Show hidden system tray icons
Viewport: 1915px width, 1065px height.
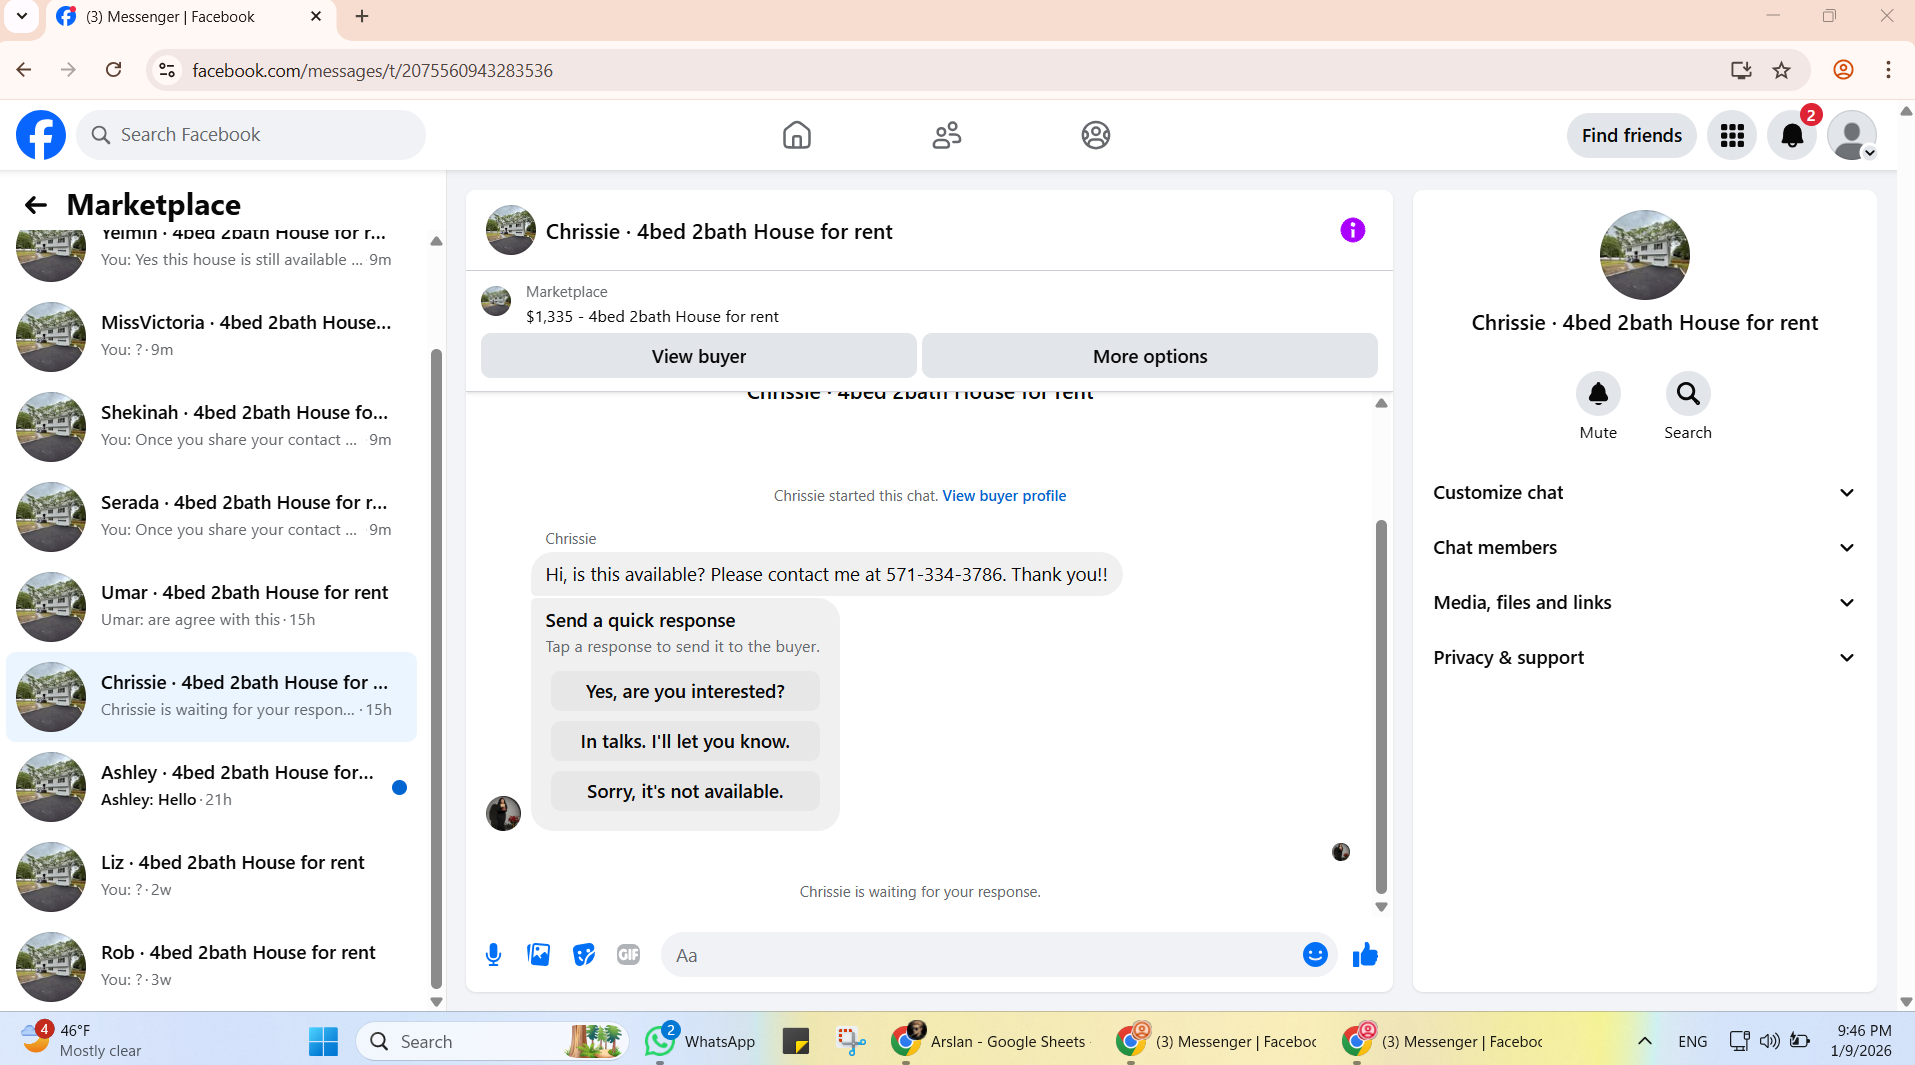(x=1644, y=1041)
